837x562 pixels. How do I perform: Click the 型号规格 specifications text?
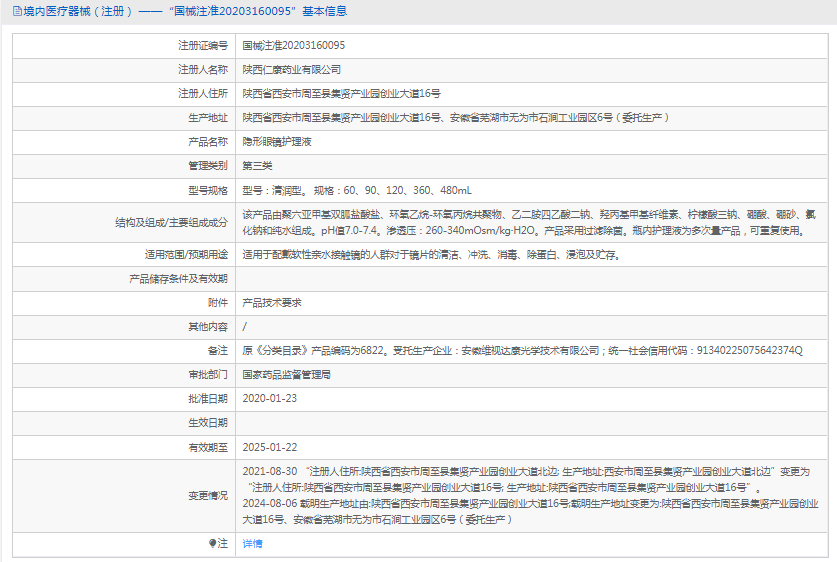coord(357,190)
